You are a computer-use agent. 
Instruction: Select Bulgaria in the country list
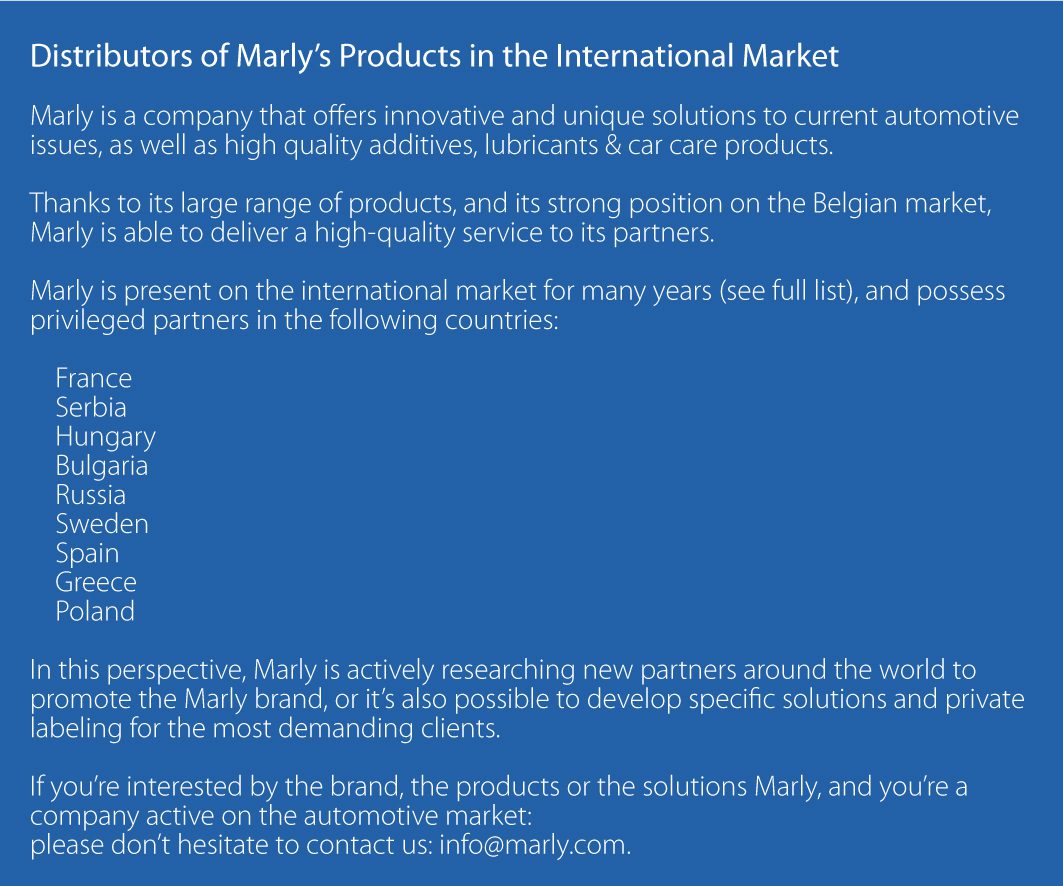[x=102, y=466]
